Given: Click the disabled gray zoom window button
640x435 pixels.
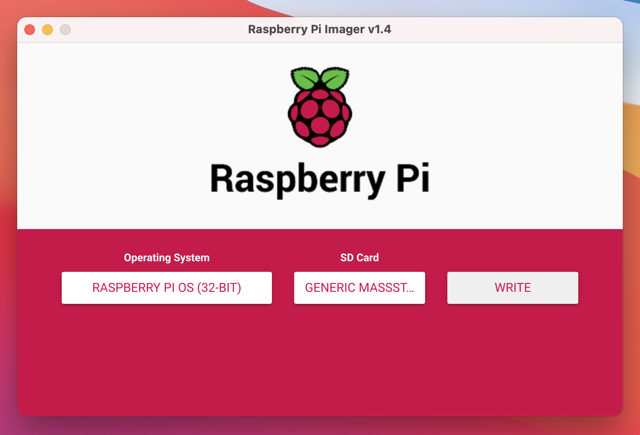Looking at the screenshot, I should coord(65,29).
